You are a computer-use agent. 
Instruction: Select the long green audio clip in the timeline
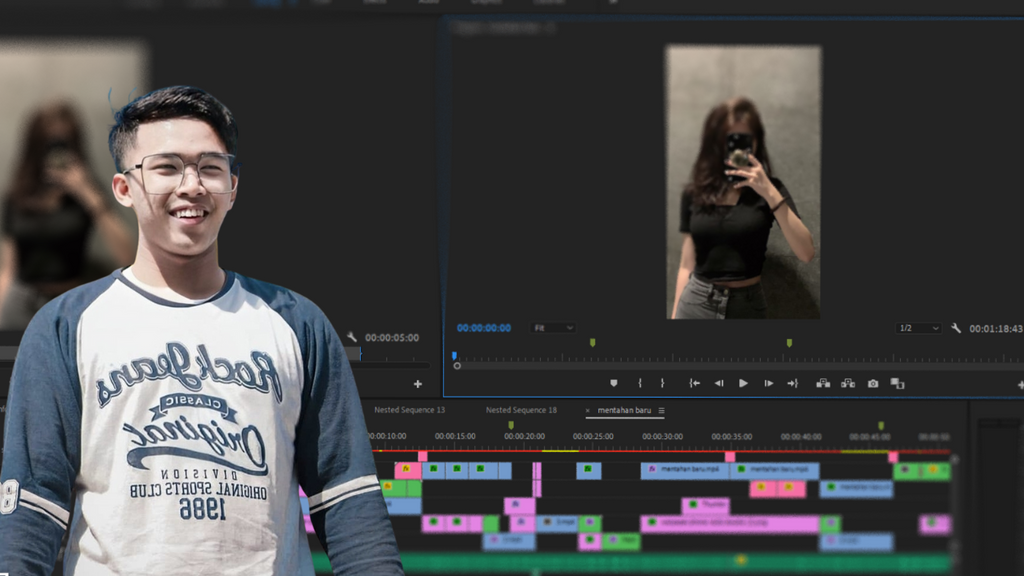(632, 562)
